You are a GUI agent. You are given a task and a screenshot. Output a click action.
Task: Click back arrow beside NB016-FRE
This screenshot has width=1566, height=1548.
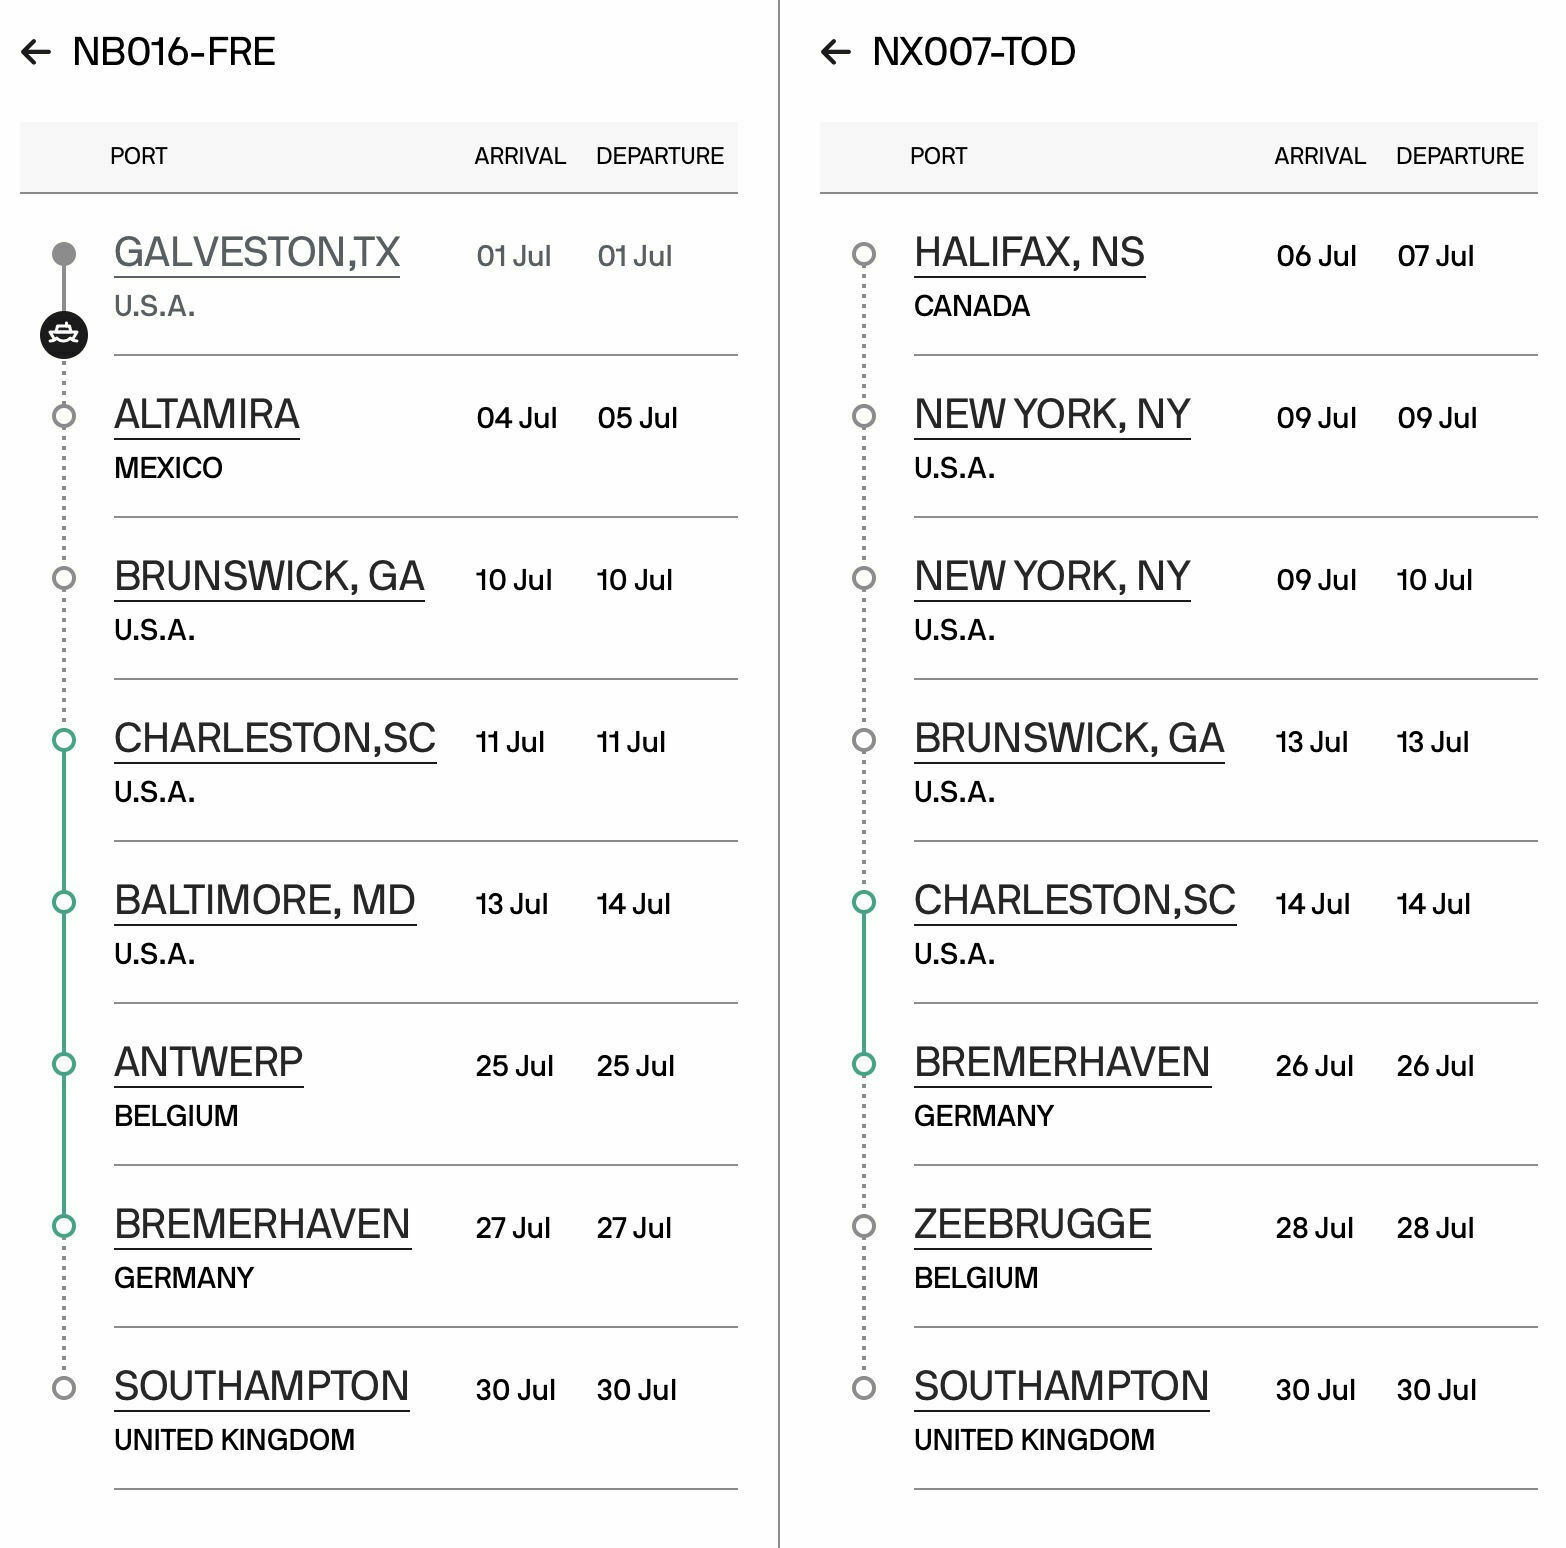click(x=36, y=52)
